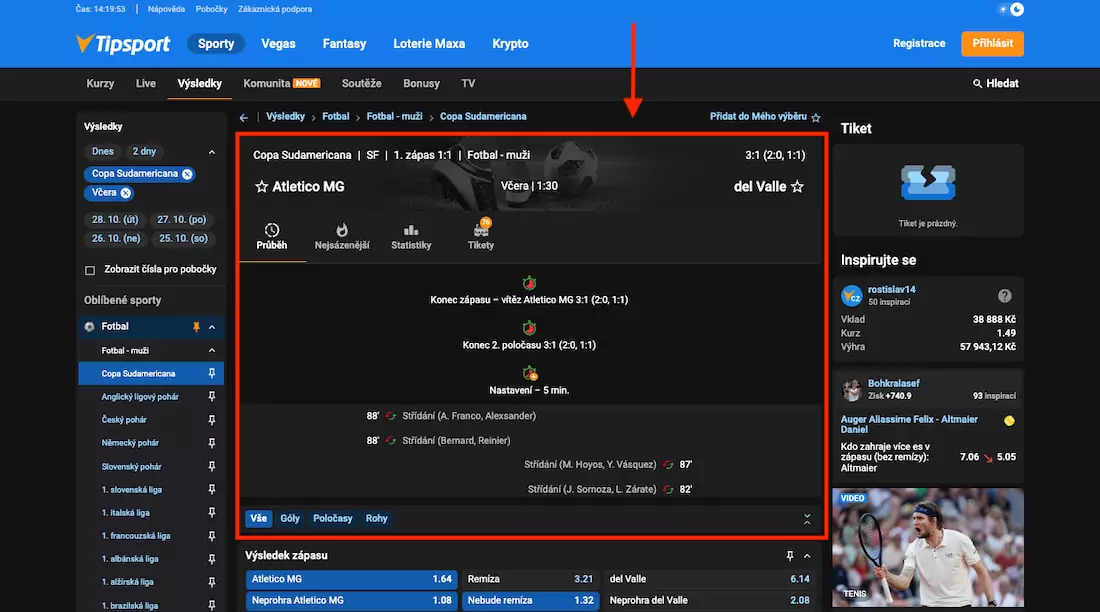Open the Registrace link
The height and width of the screenshot is (612, 1100).
point(917,43)
